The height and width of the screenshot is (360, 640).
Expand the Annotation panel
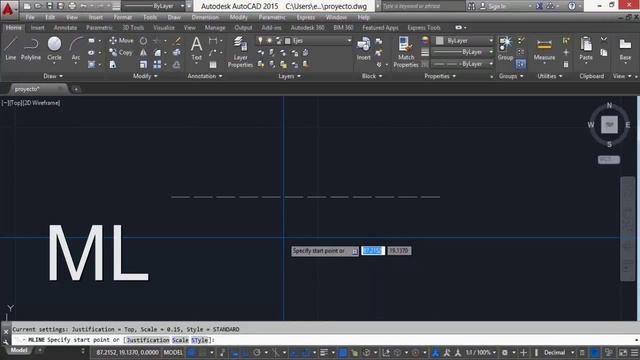[205, 76]
